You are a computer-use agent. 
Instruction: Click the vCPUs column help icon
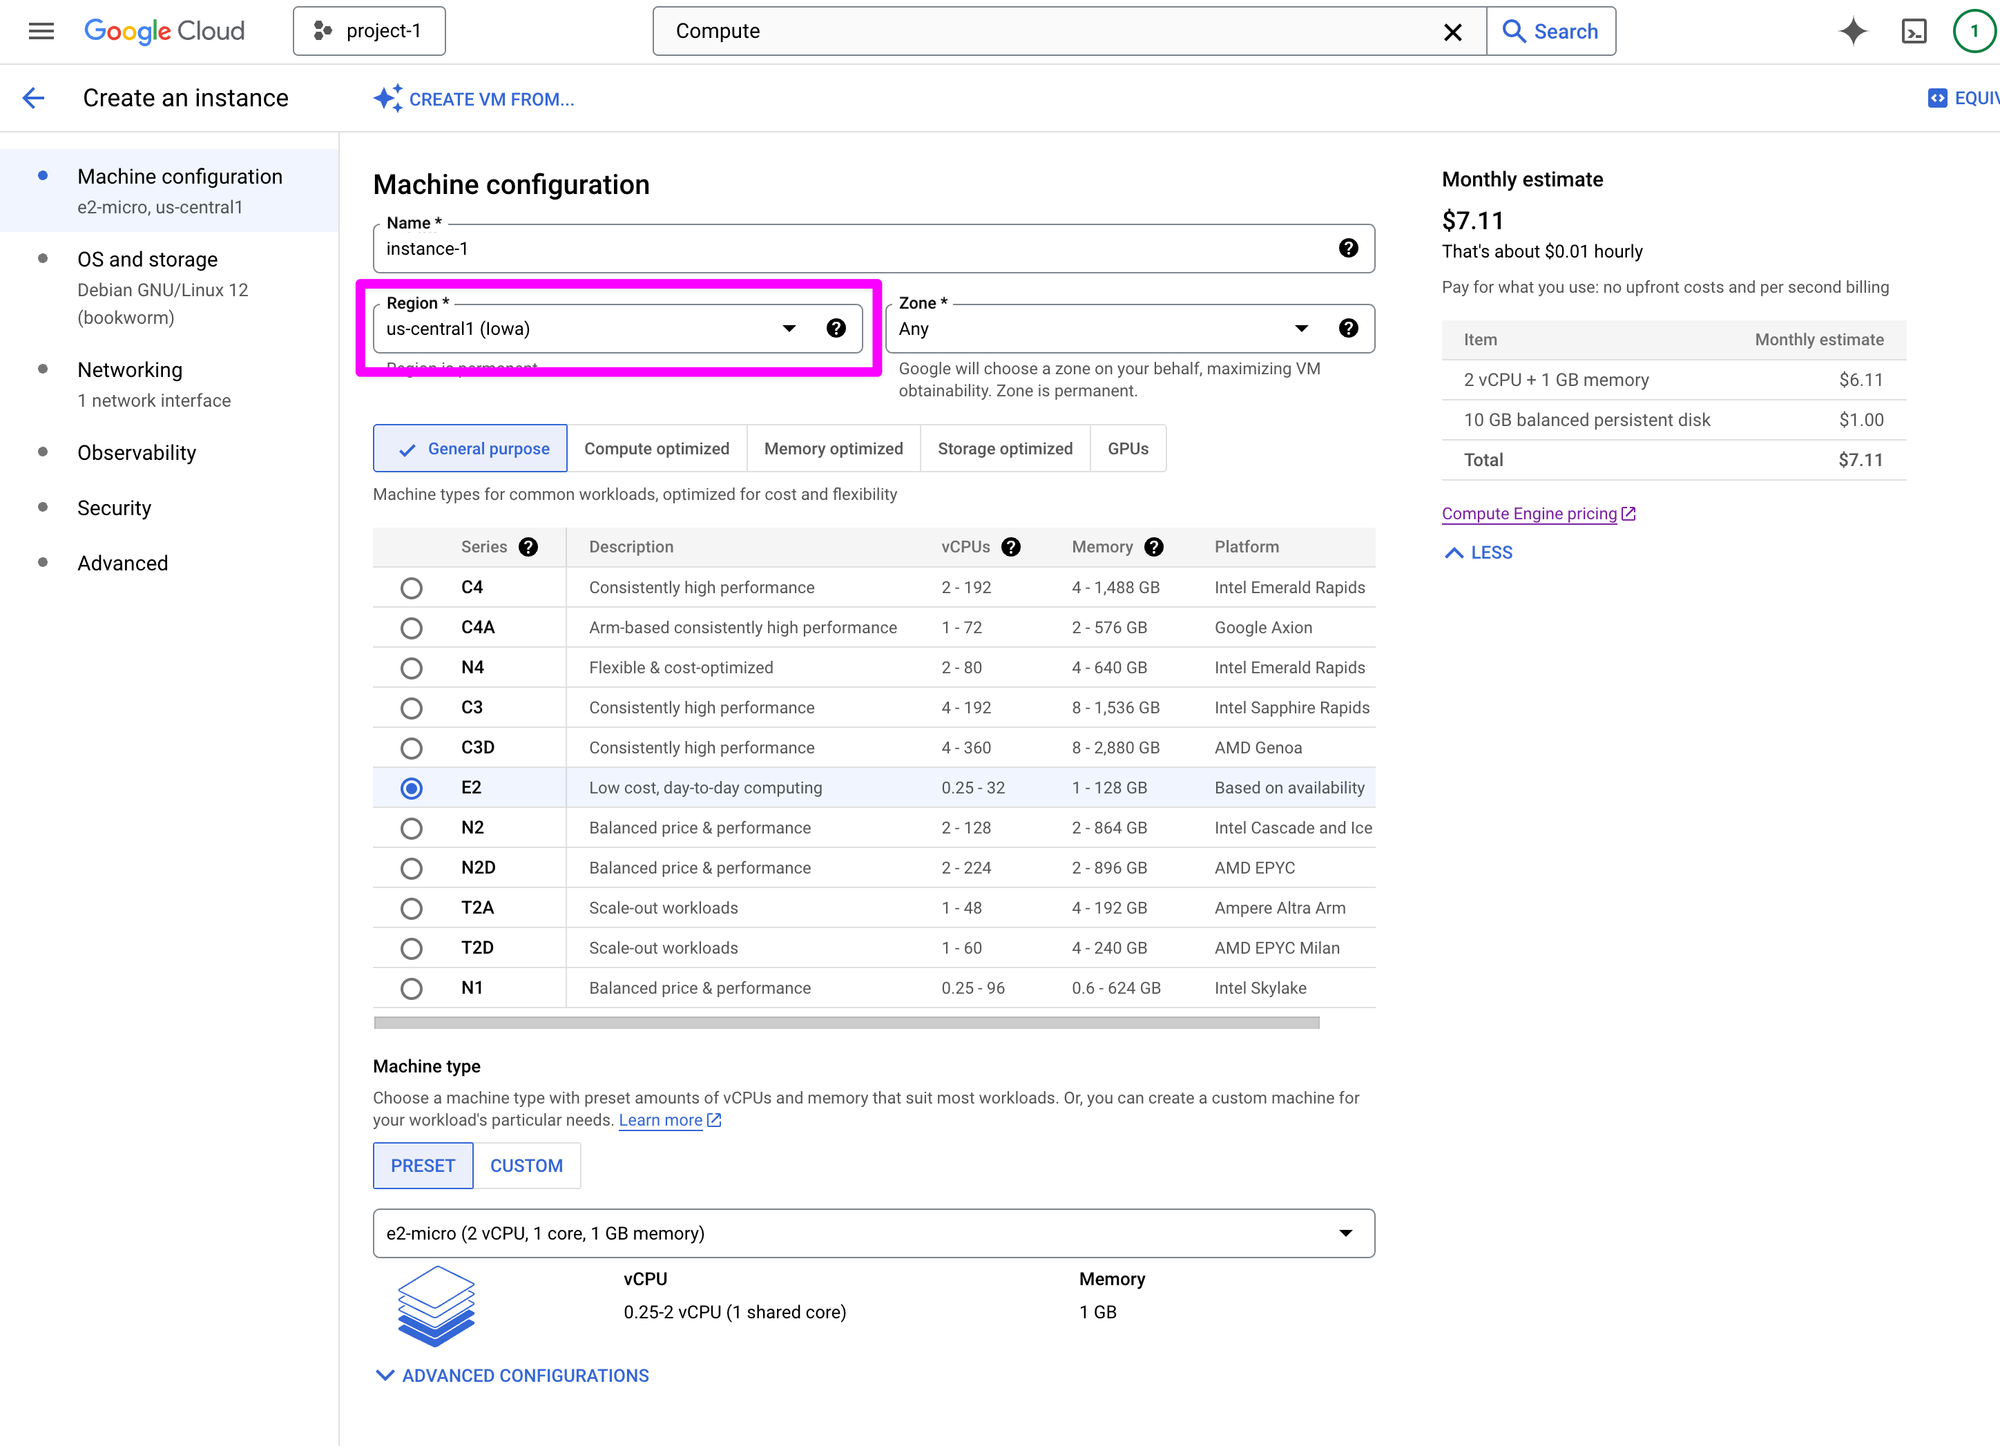[1011, 547]
